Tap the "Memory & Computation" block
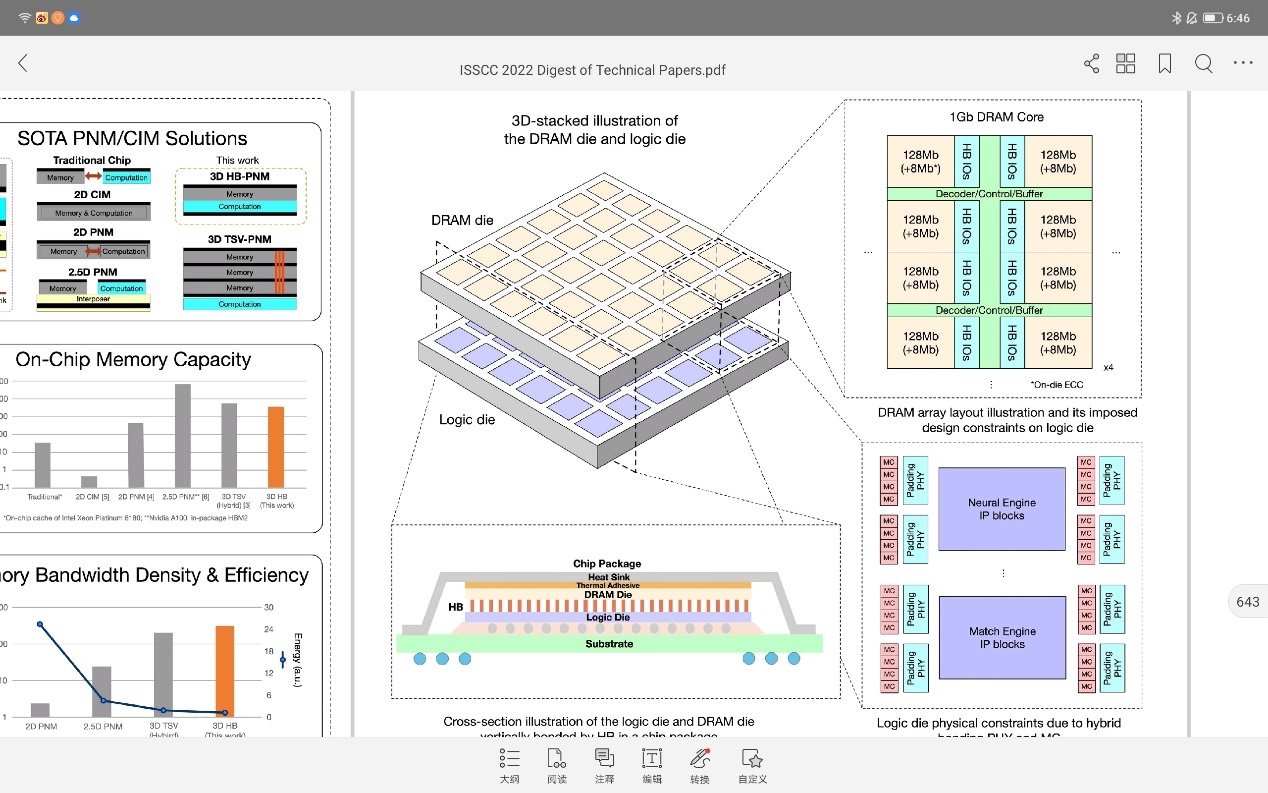Viewport: 1268px width, 793px height. tap(93, 213)
